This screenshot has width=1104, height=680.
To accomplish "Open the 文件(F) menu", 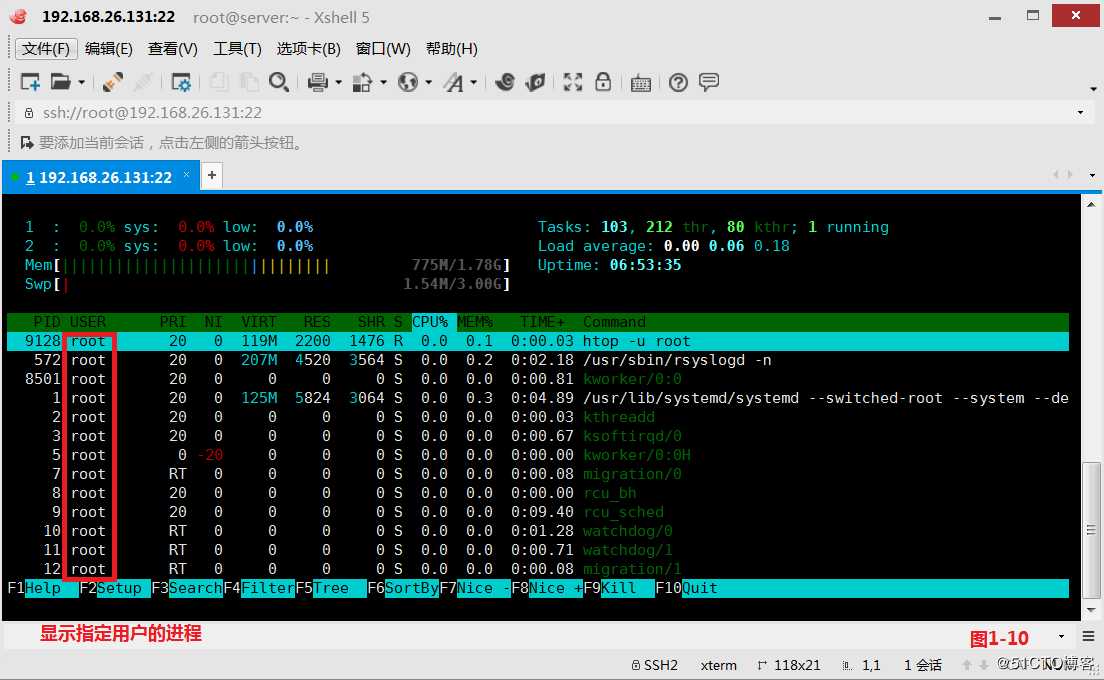I will tap(46, 49).
